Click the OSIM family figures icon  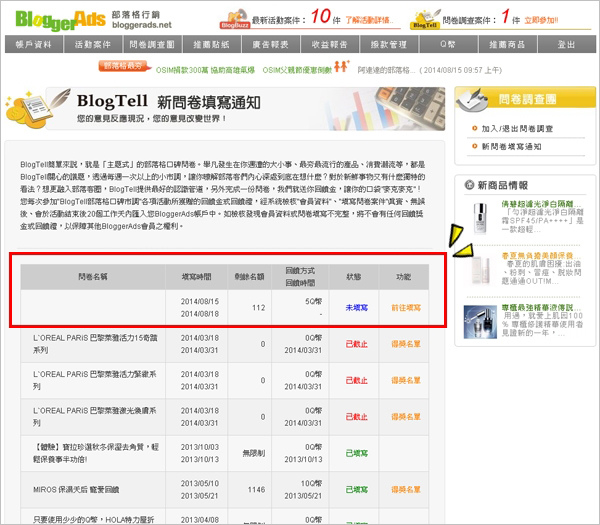point(341,66)
